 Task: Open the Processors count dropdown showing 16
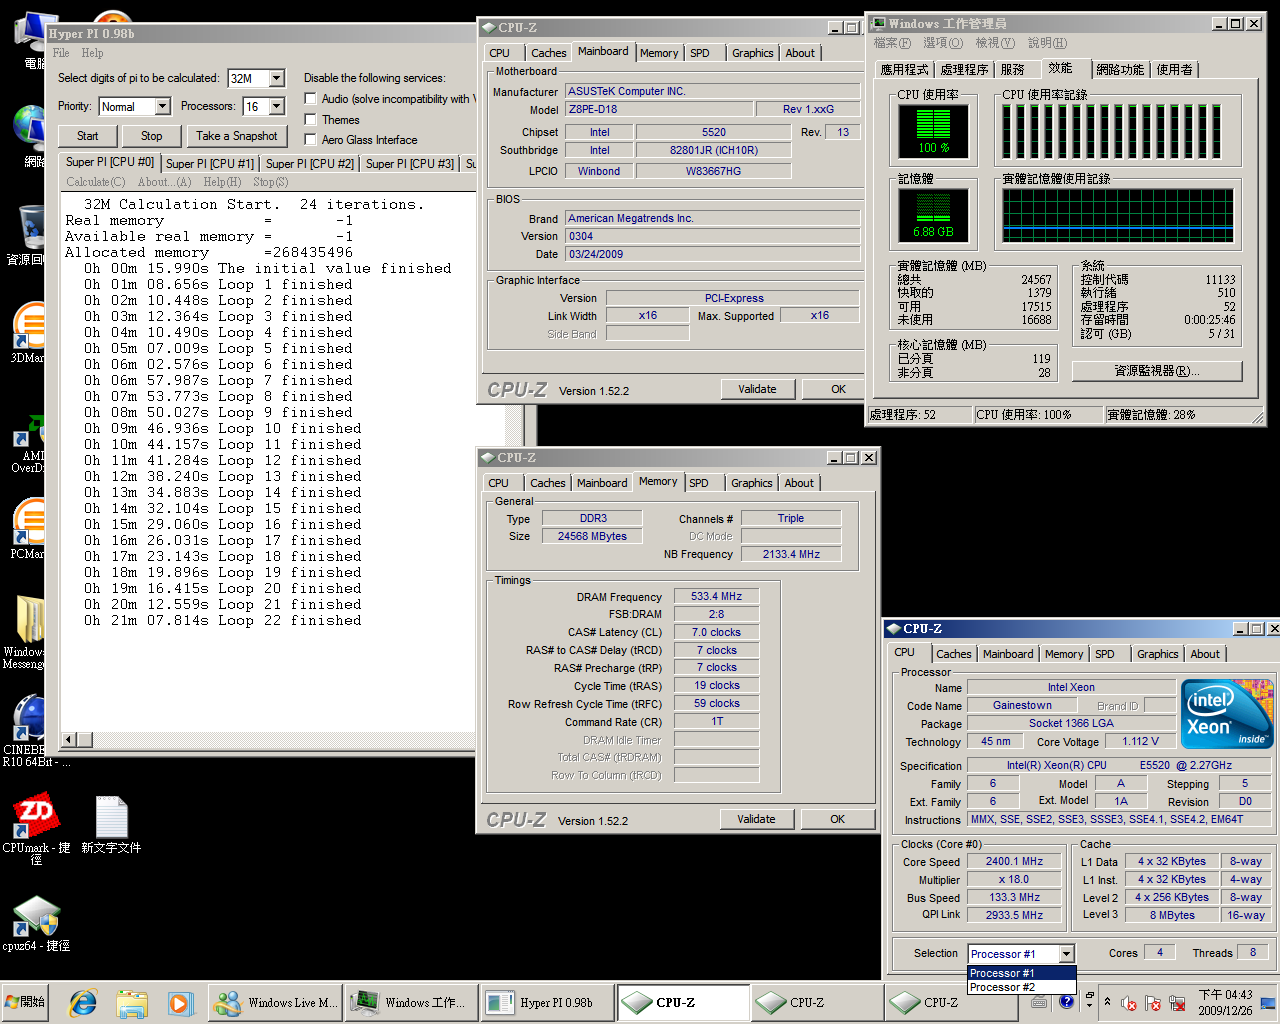coord(277,106)
